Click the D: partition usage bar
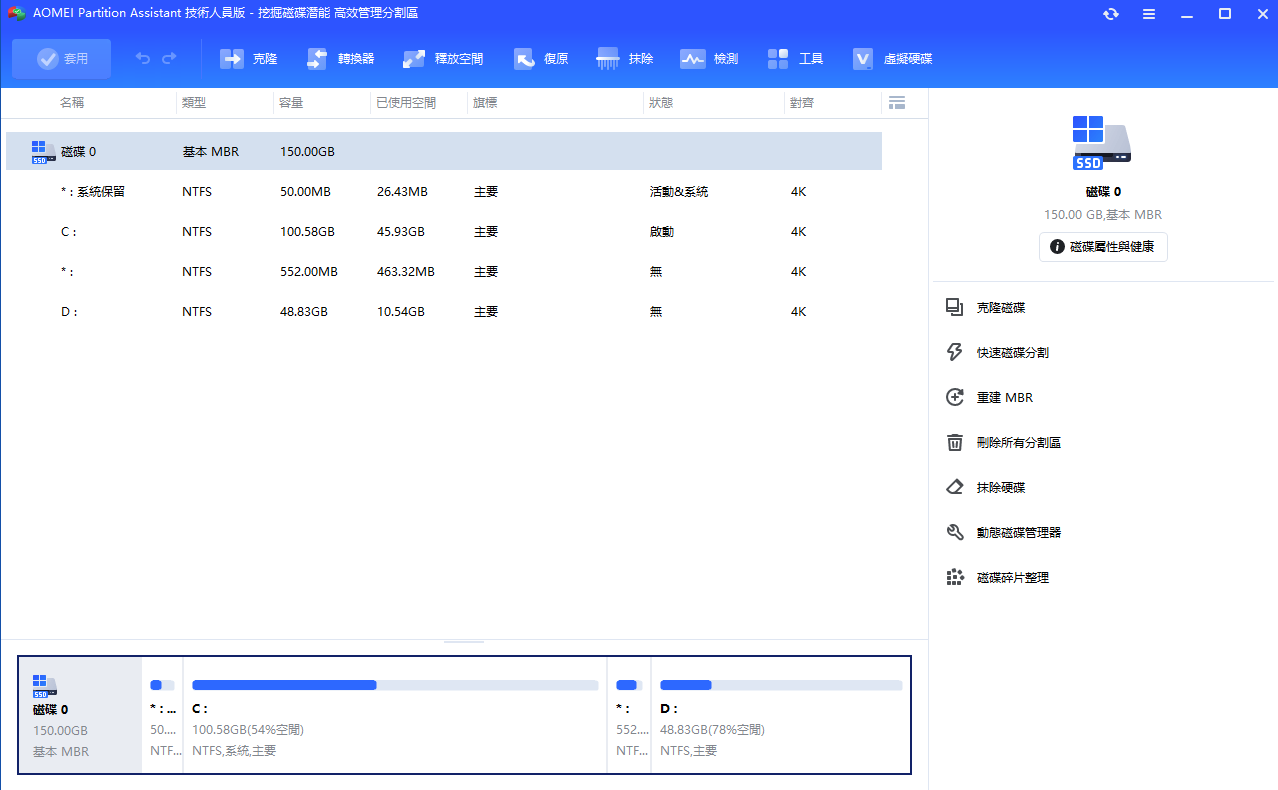Screen dimensions: 1278x790 point(780,685)
